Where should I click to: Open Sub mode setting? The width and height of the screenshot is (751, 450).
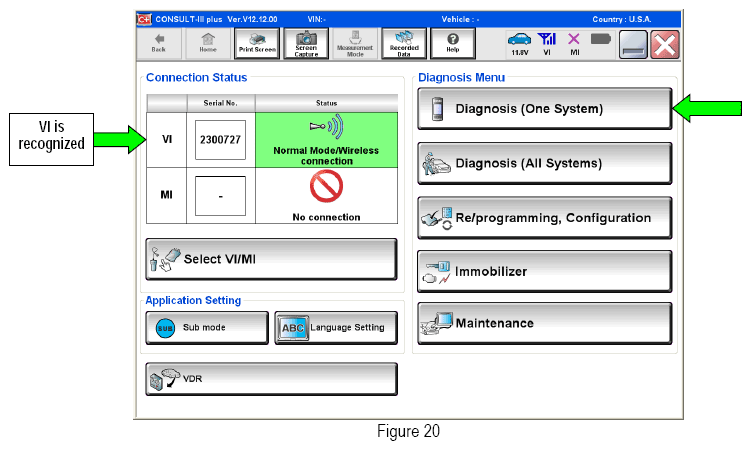tap(207, 328)
